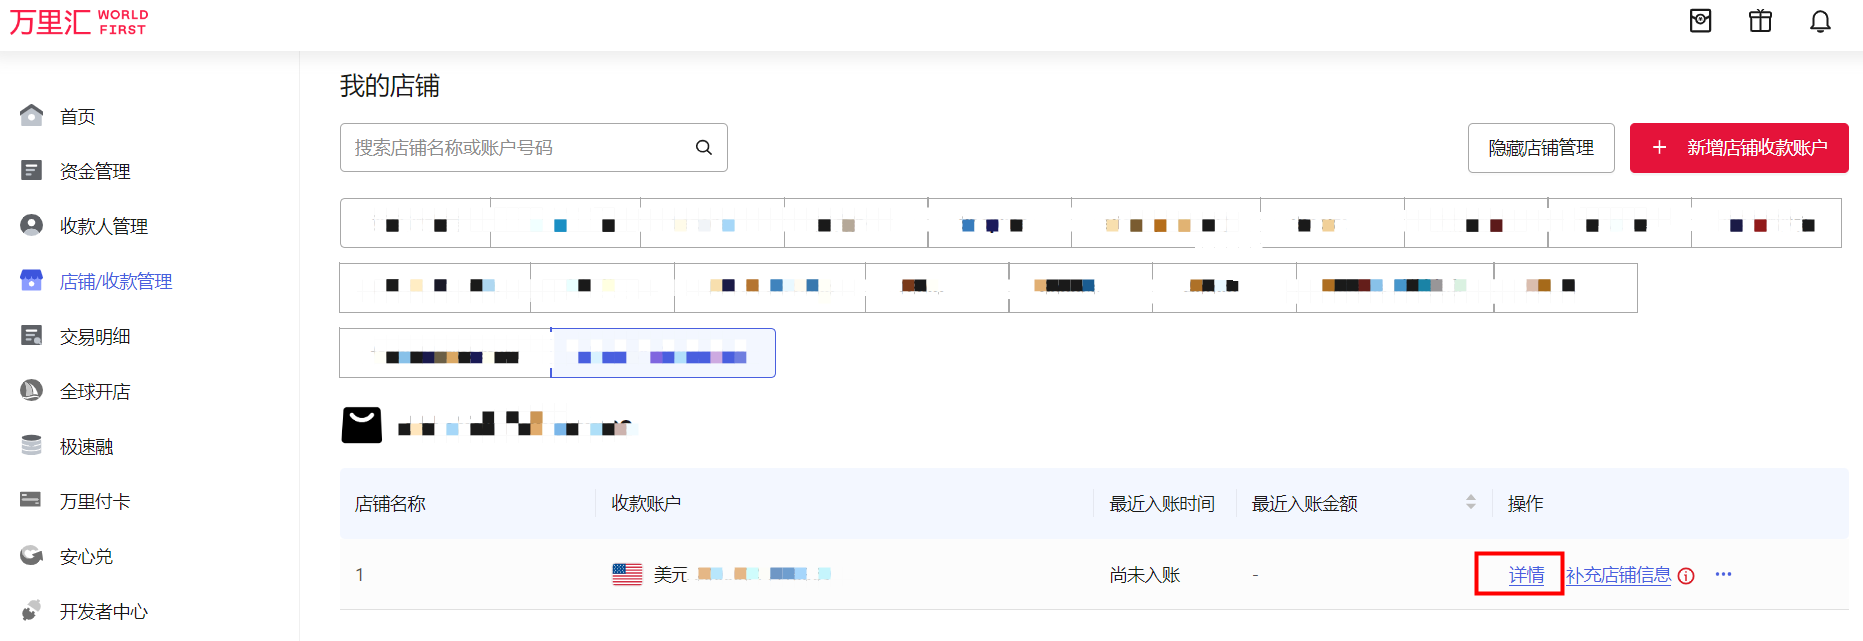This screenshot has width=1863, height=641.
Task: Click the WorldFirst logo
Action: point(79,22)
